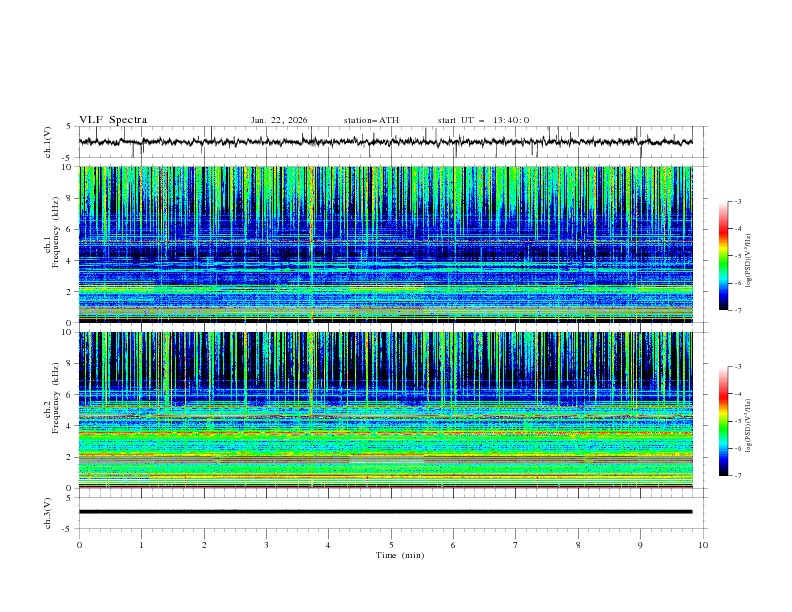The height and width of the screenshot is (612, 792).
Task: Click the ch.1(V) waveform trace panel
Action: pos(390,142)
